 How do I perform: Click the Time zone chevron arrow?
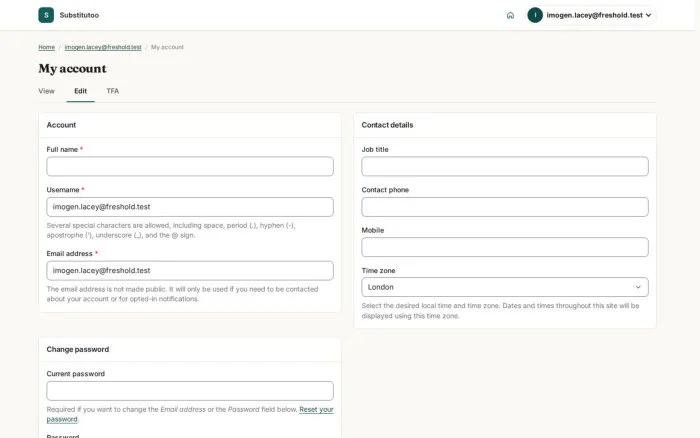coord(638,287)
